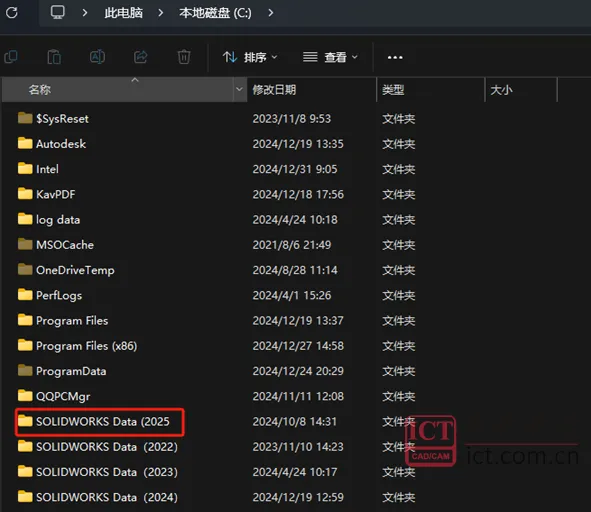The width and height of the screenshot is (591, 512).
Task: Click the KavPDF folder icon
Action: tap(25, 194)
